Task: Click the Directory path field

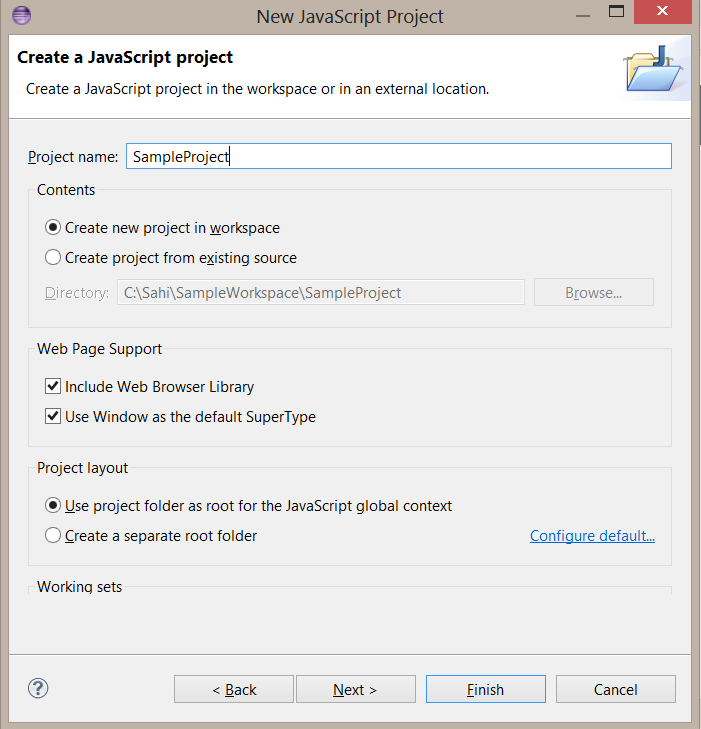Action: (x=321, y=292)
